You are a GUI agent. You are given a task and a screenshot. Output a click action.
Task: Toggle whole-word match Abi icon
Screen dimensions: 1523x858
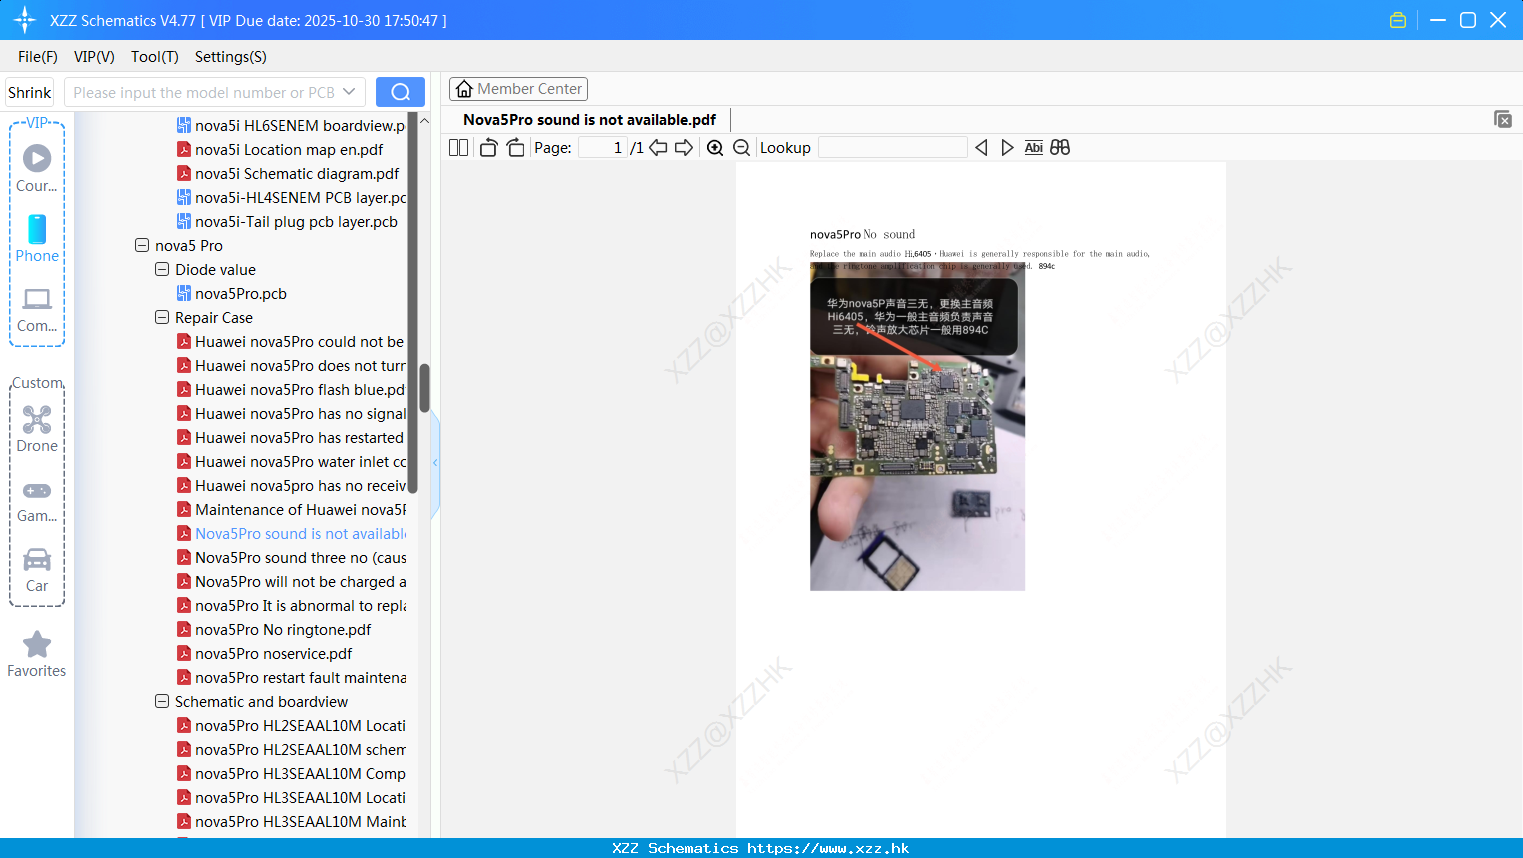point(1033,147)
